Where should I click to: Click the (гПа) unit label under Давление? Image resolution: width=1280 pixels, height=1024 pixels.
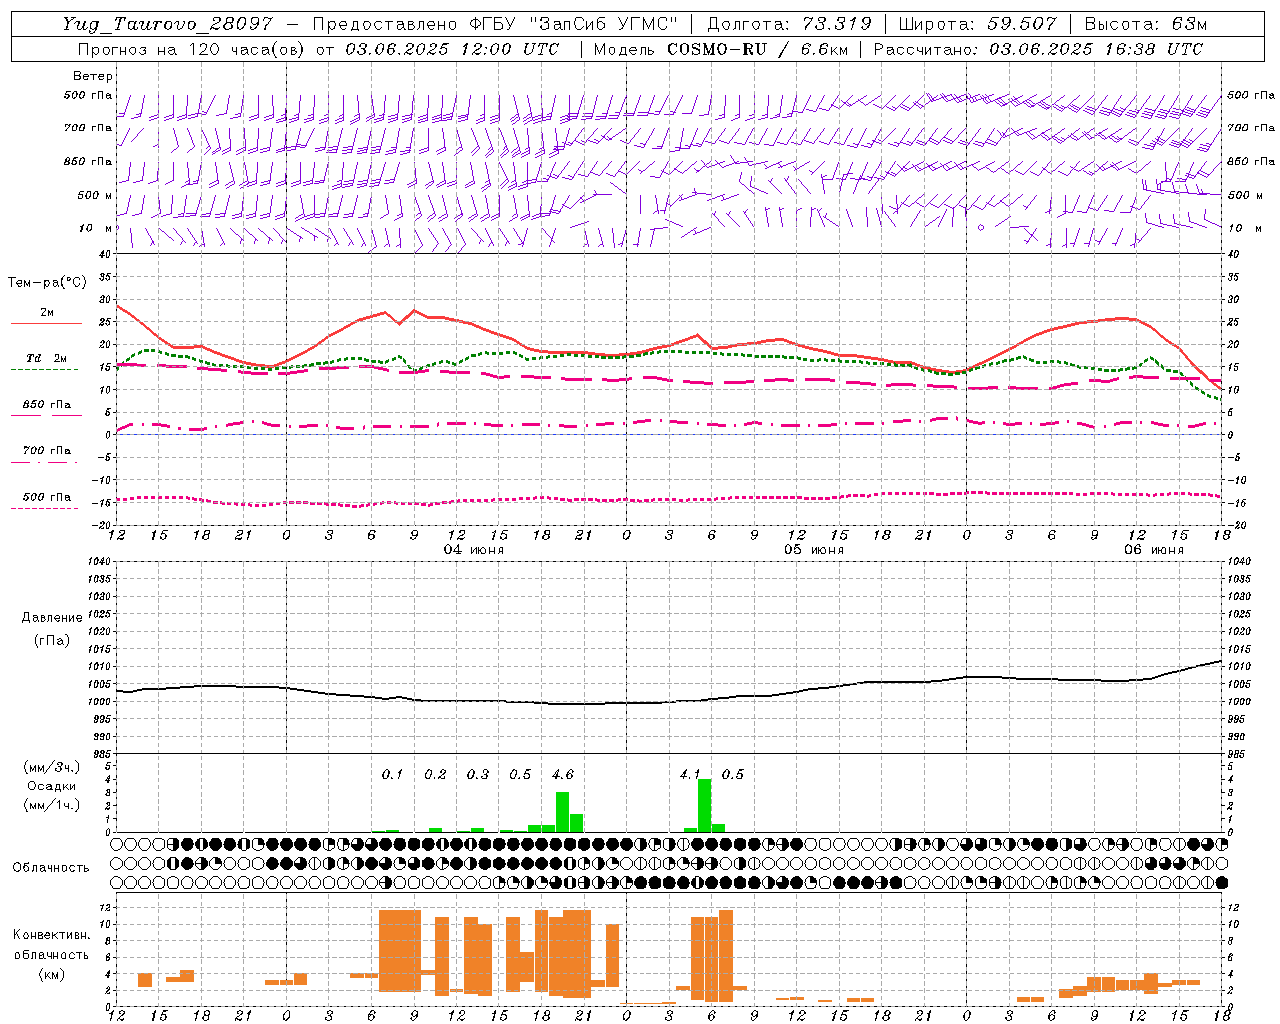click(x=53, y=641)
